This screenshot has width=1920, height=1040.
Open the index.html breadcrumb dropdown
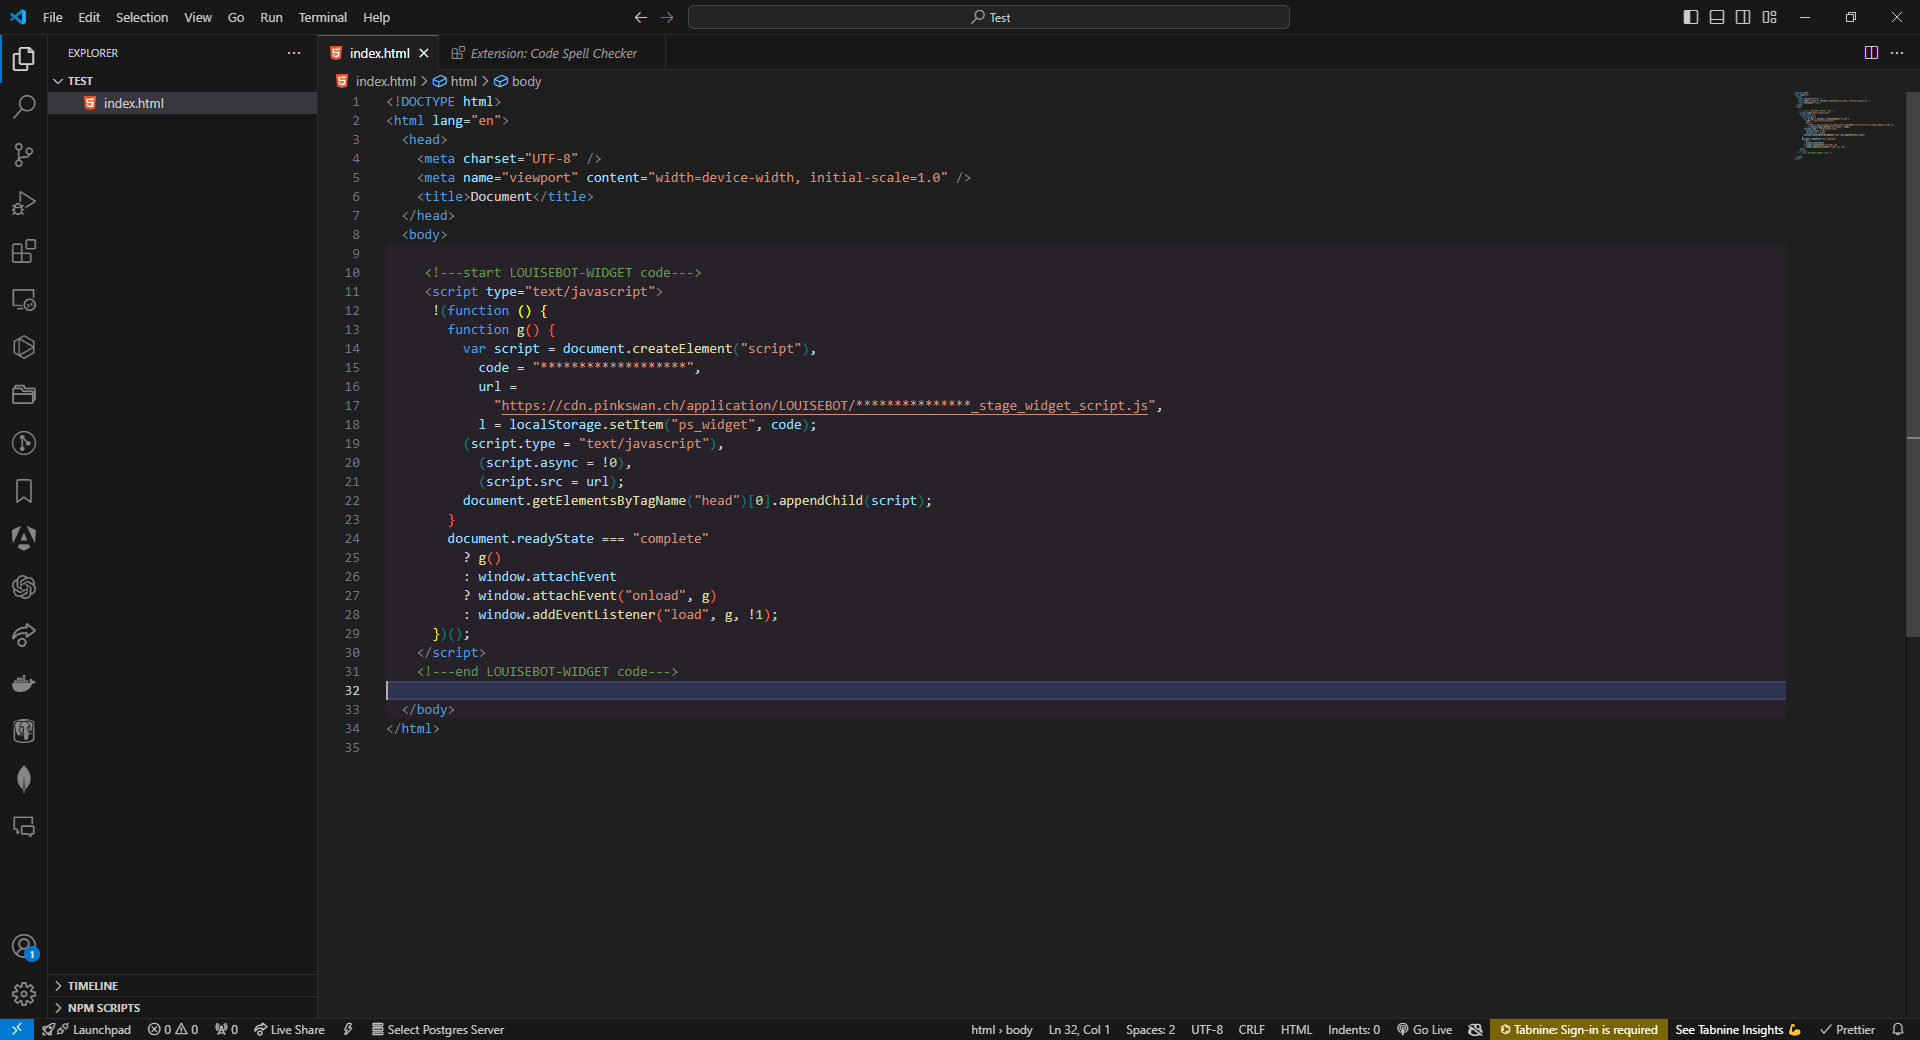(x=376, y=81)
